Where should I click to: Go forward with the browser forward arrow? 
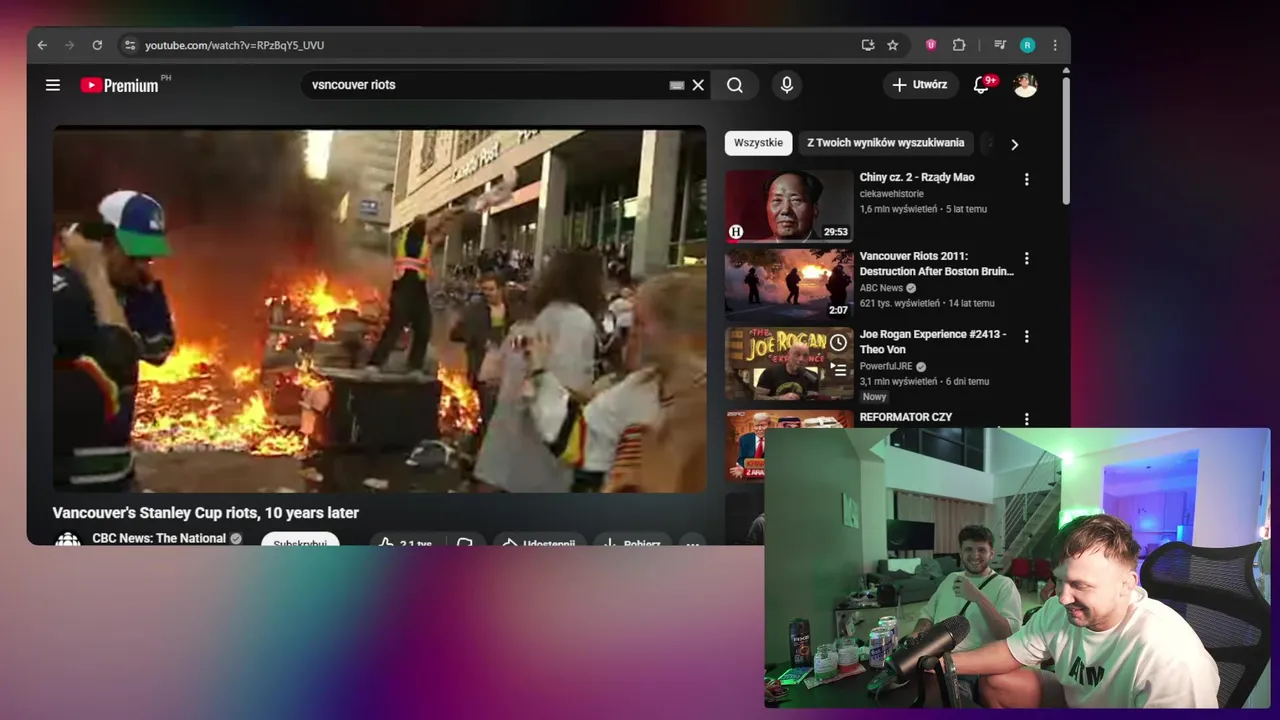(x=69, y=45)
